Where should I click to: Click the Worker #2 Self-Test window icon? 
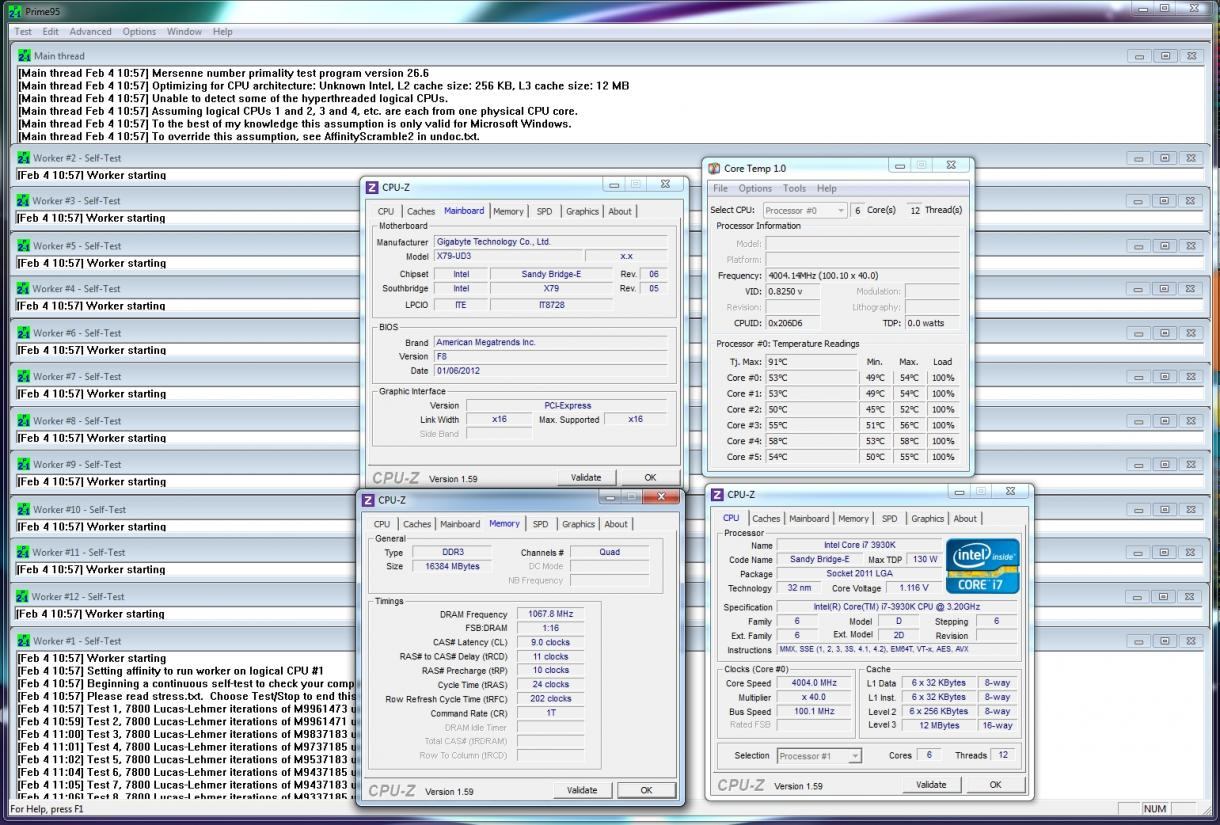point(24,158)
